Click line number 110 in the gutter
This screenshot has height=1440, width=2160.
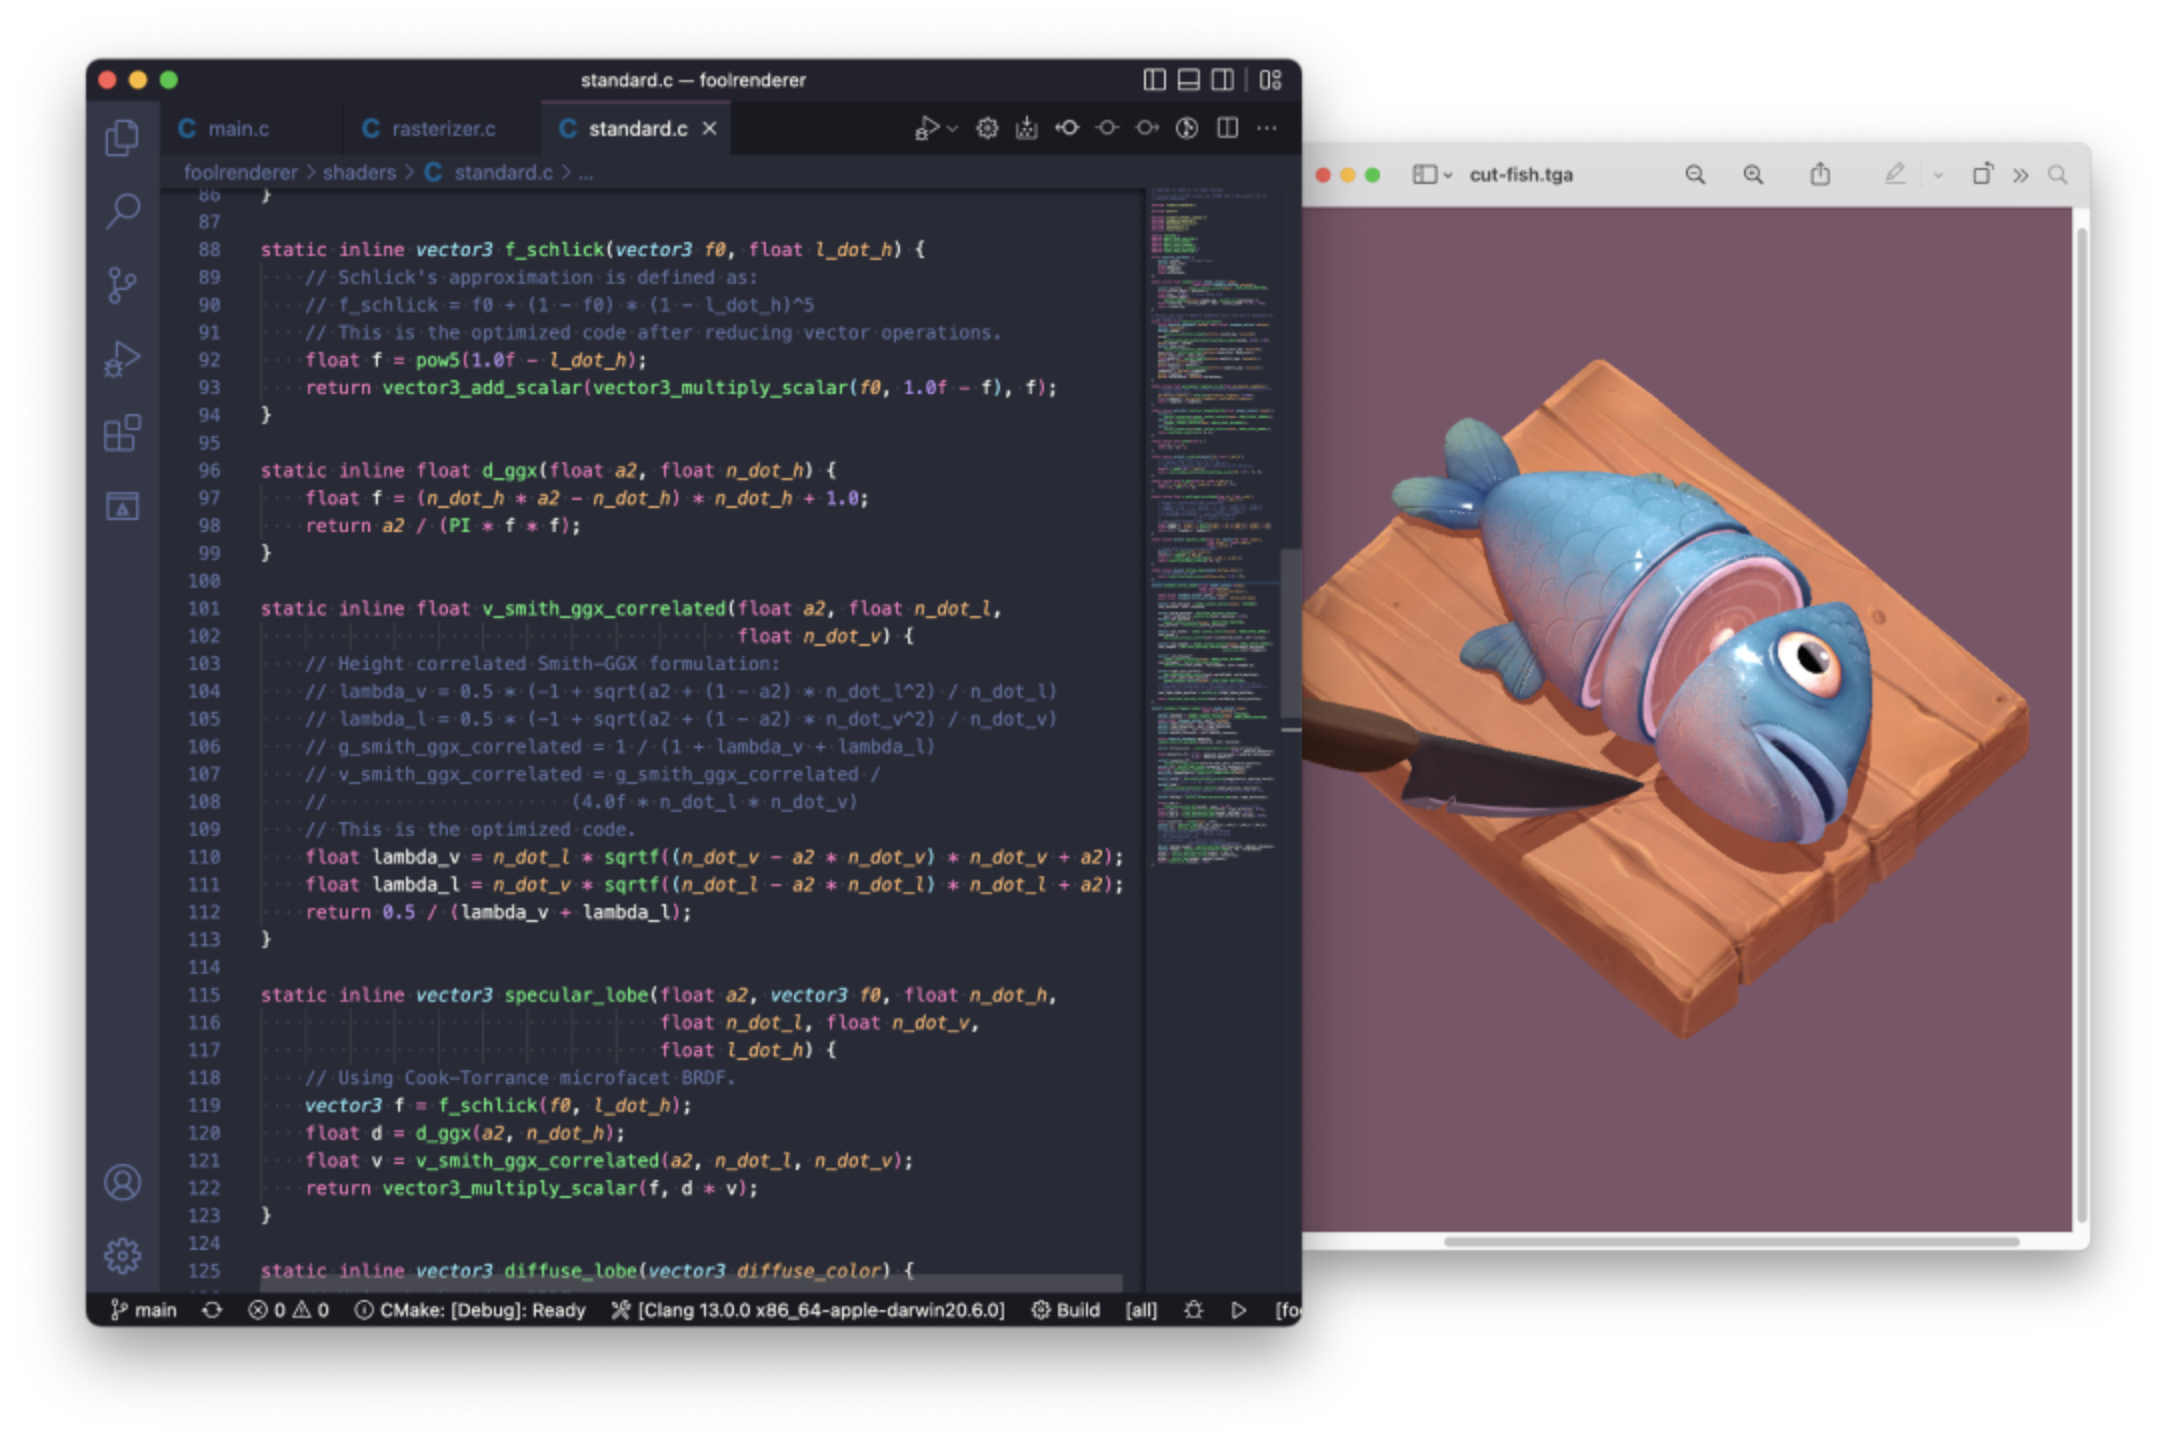click(204, 857)
